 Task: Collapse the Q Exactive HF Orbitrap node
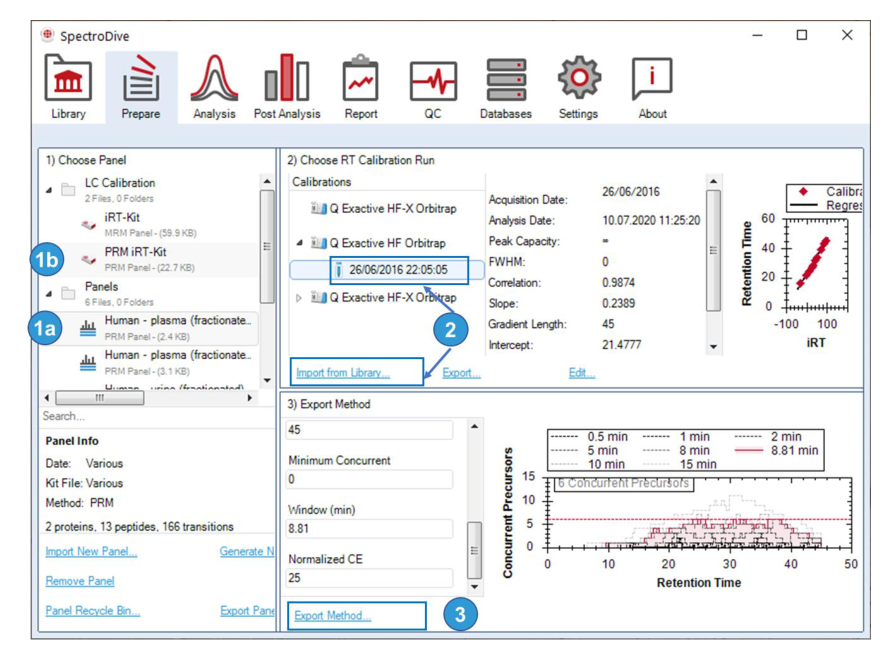click(299, 243)
